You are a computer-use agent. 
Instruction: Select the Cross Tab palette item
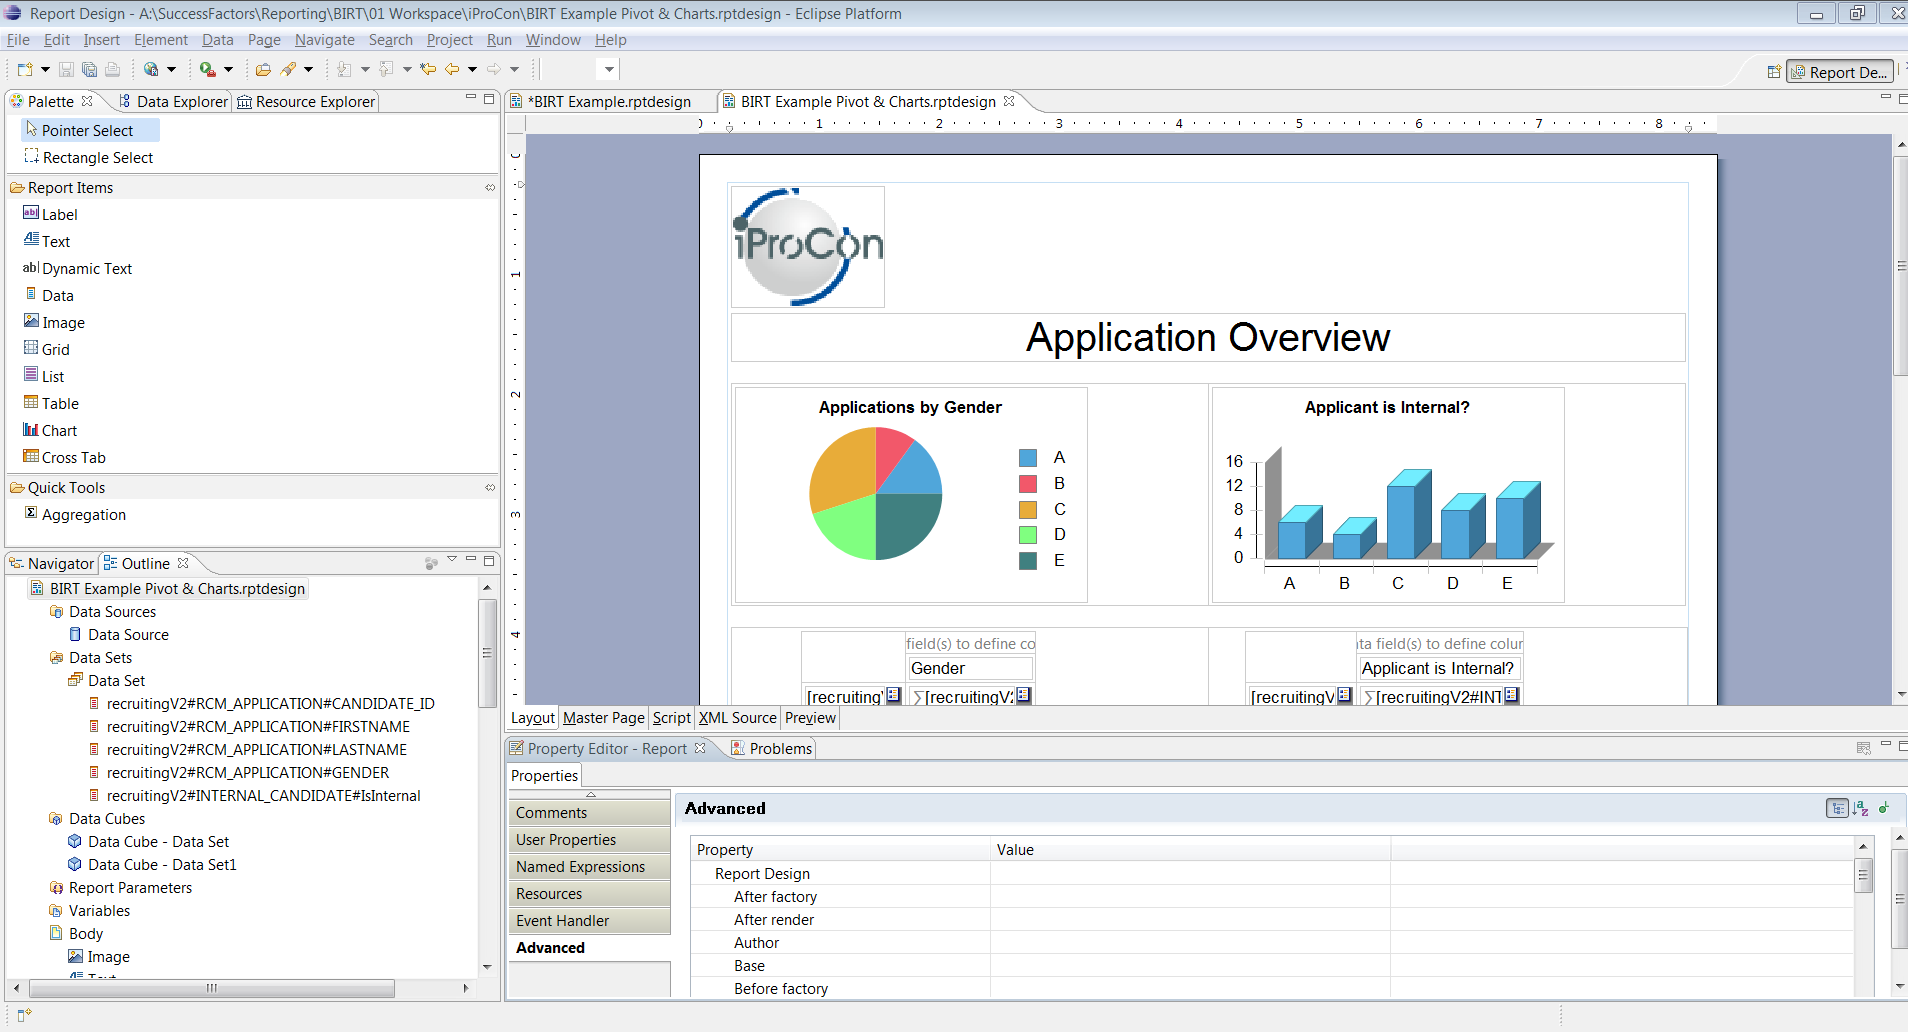64,457
